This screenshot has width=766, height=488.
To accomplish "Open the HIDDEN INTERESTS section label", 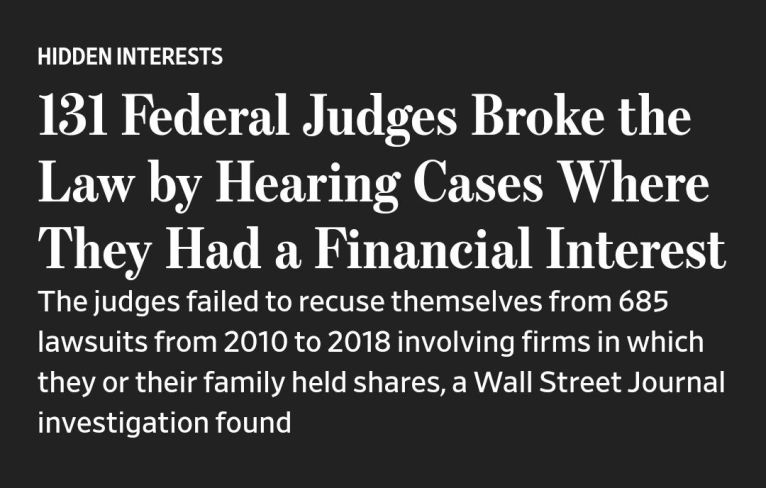I will (x=130, y=56).
